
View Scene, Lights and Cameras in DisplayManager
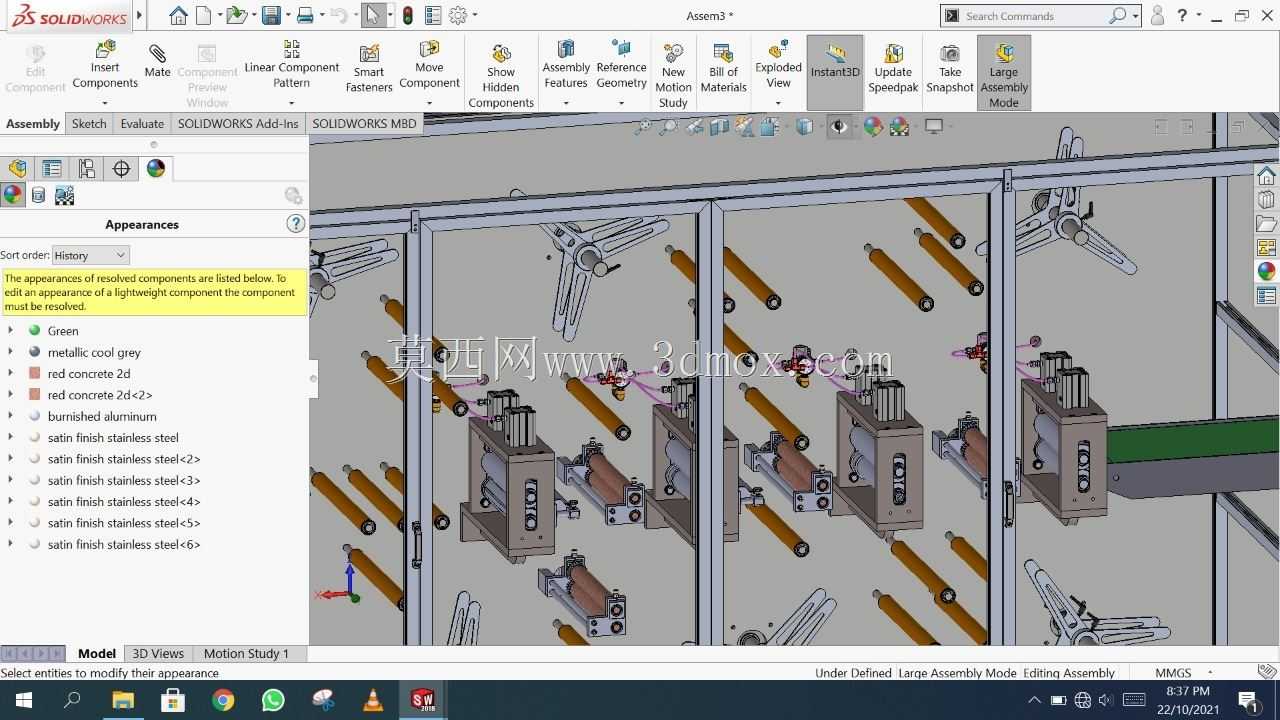[65, 195]
